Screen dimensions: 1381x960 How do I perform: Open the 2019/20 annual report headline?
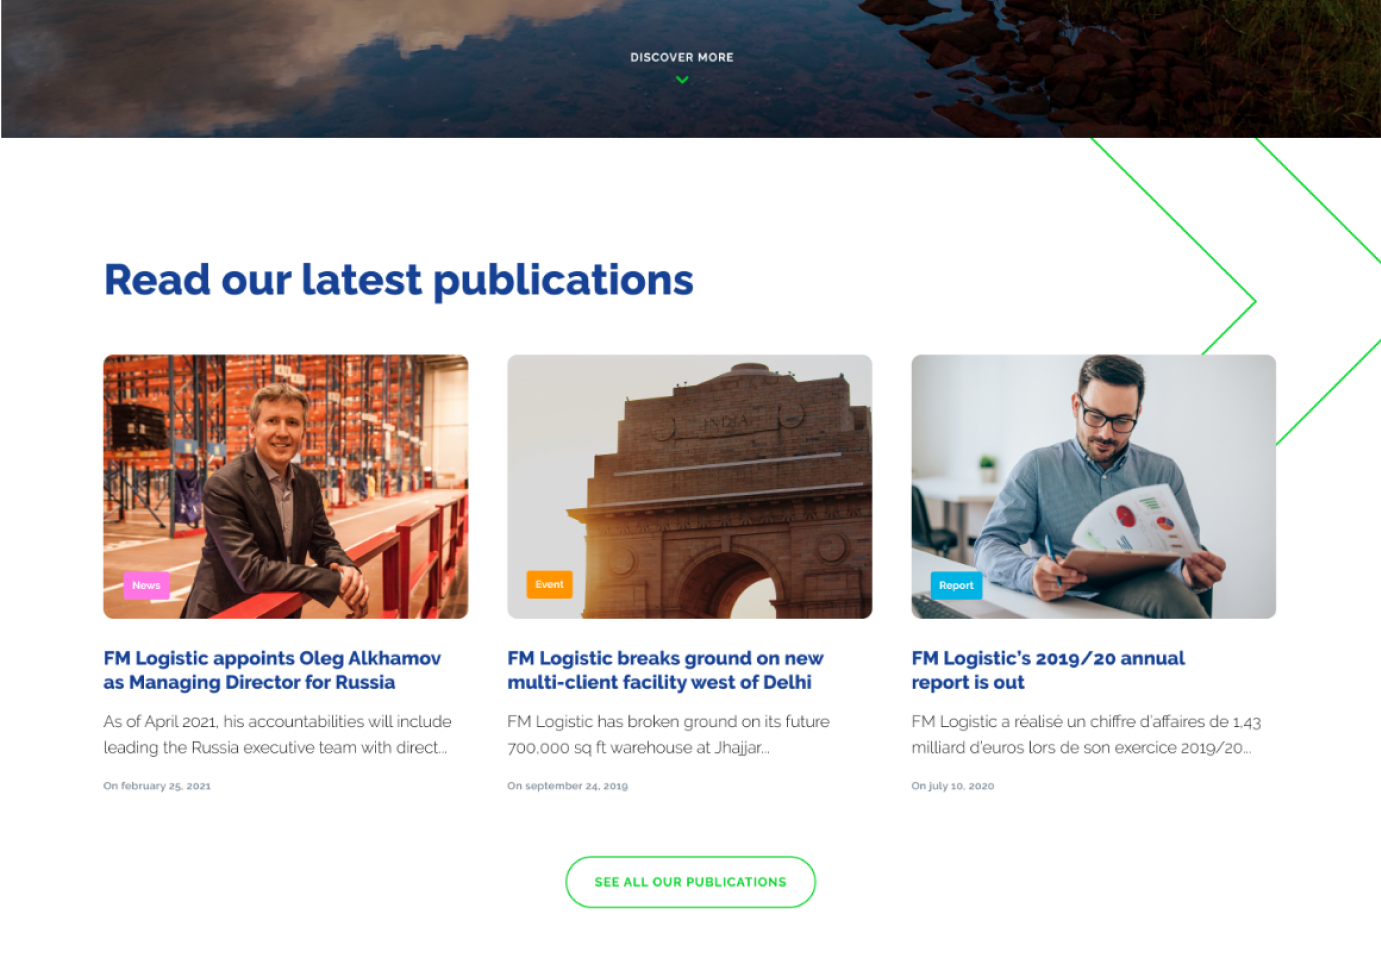pyautogui.click(x=1048, y=670)
